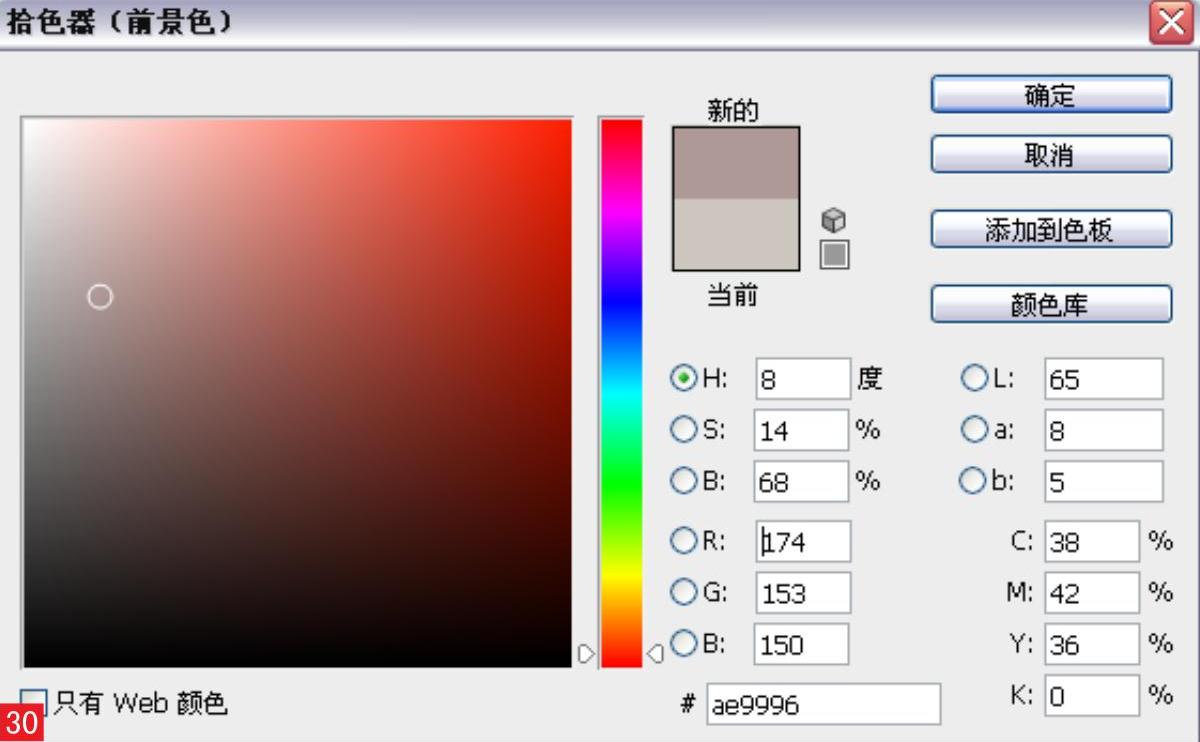Click the K black input showing 0
This screenshot has height=742, width=1200.
pos(1092,695)
